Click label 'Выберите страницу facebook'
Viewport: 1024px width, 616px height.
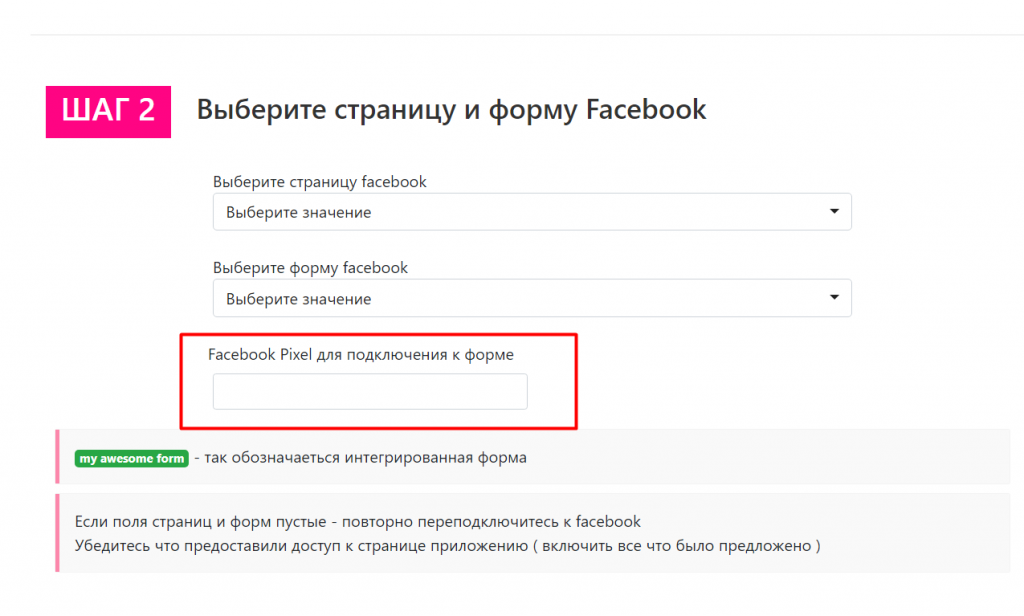coord(319,182)
